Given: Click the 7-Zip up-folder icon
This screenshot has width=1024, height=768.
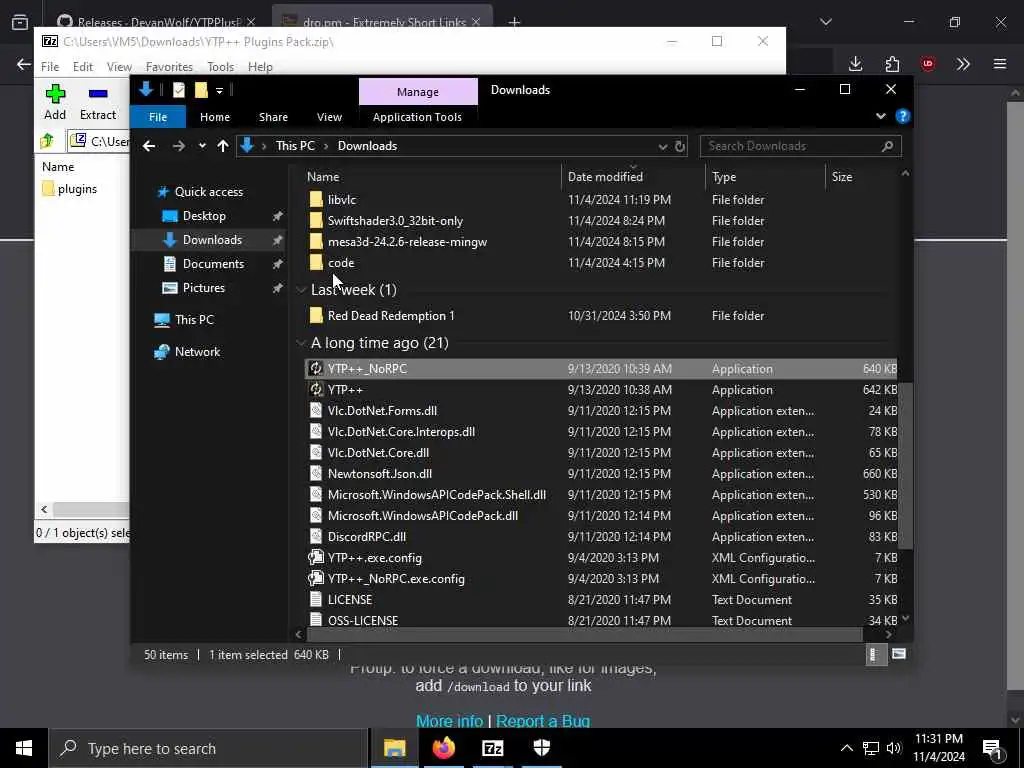Looking at the screenshot, I should coord(47,140).
